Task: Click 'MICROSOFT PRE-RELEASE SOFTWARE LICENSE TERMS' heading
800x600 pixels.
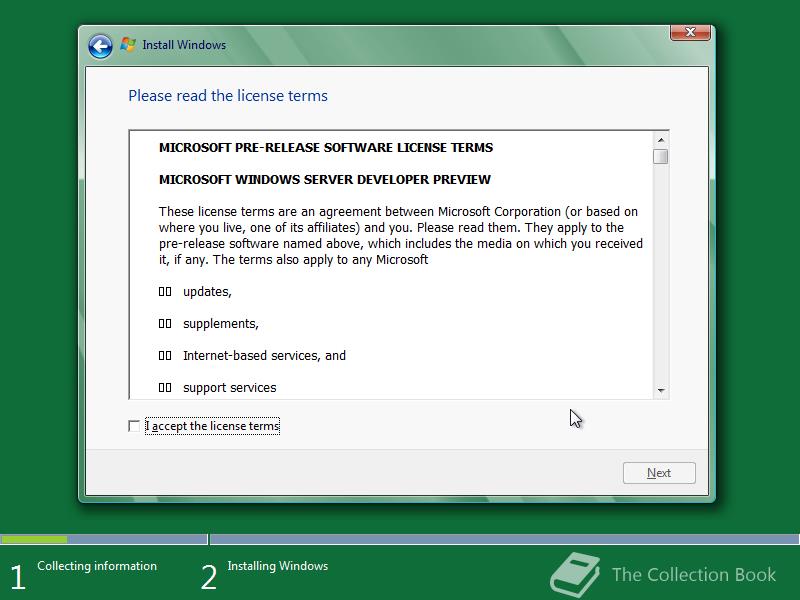Action: 326,147
